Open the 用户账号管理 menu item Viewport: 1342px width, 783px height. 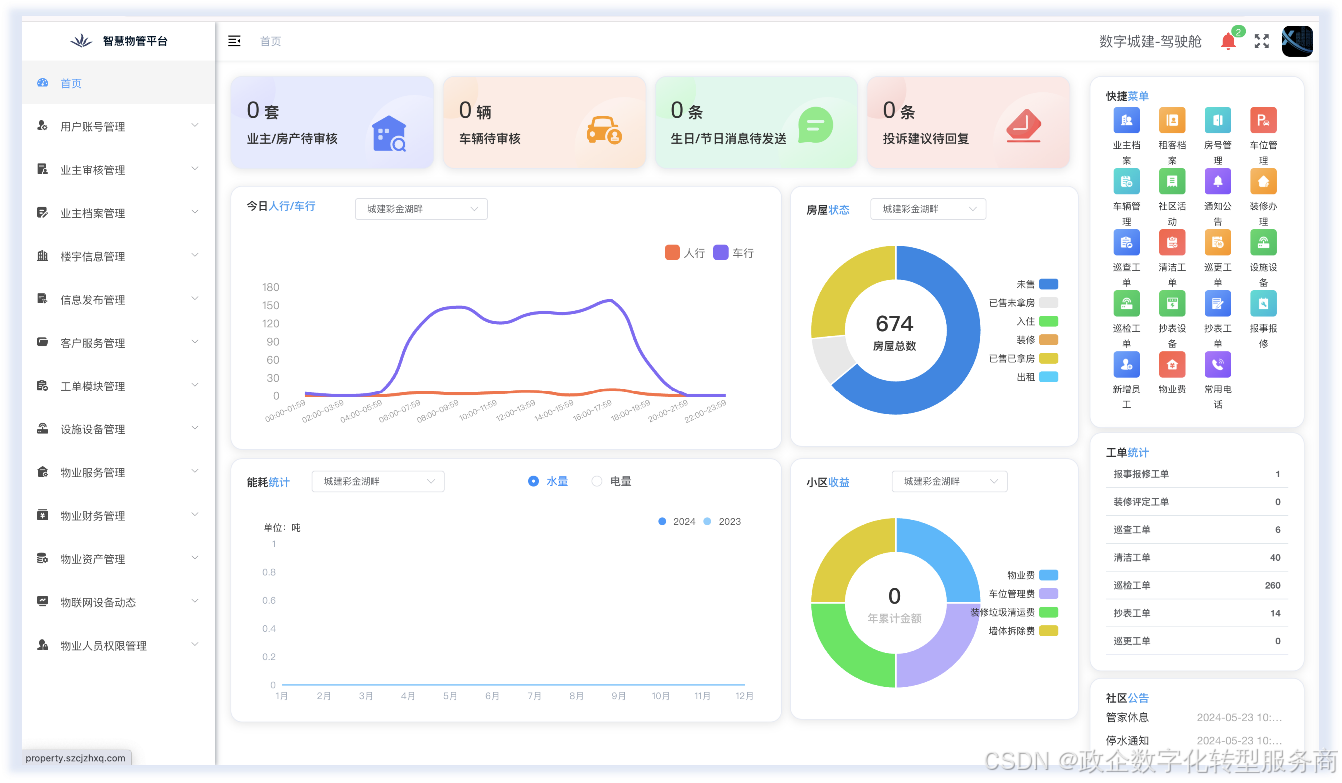pos(118,126)
